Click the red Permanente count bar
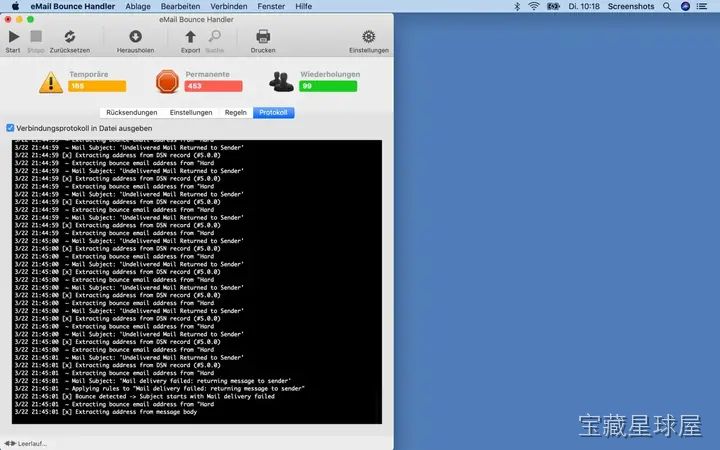The width and height of the screenshot is (720, 450). 213,86
